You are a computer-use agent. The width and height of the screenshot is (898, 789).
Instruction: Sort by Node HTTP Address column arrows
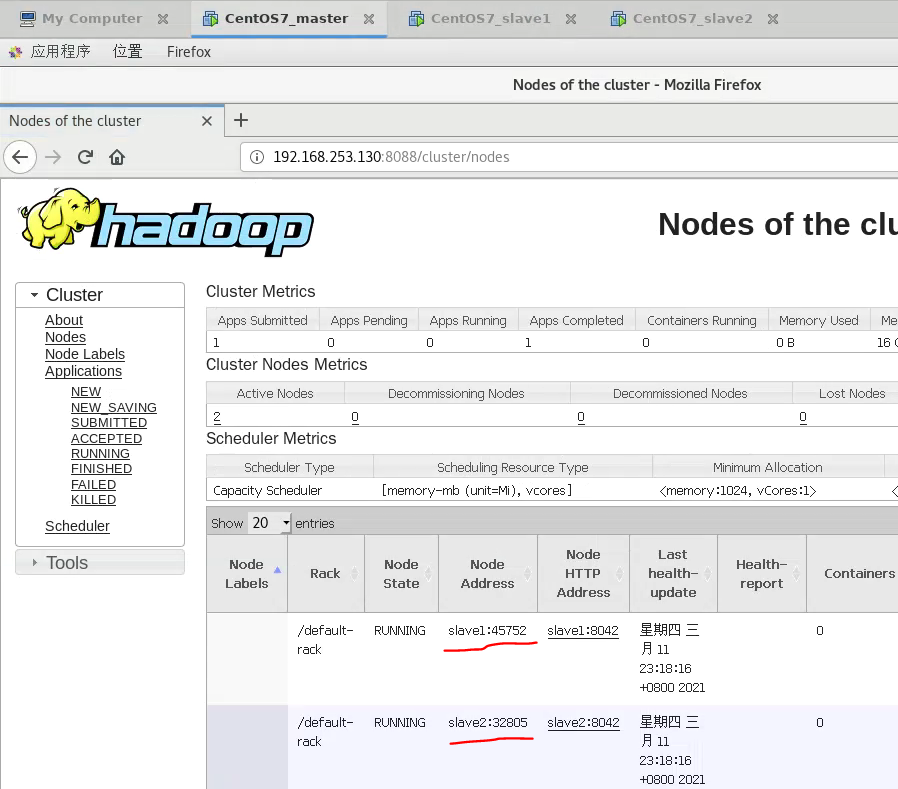tap(619, 574)
